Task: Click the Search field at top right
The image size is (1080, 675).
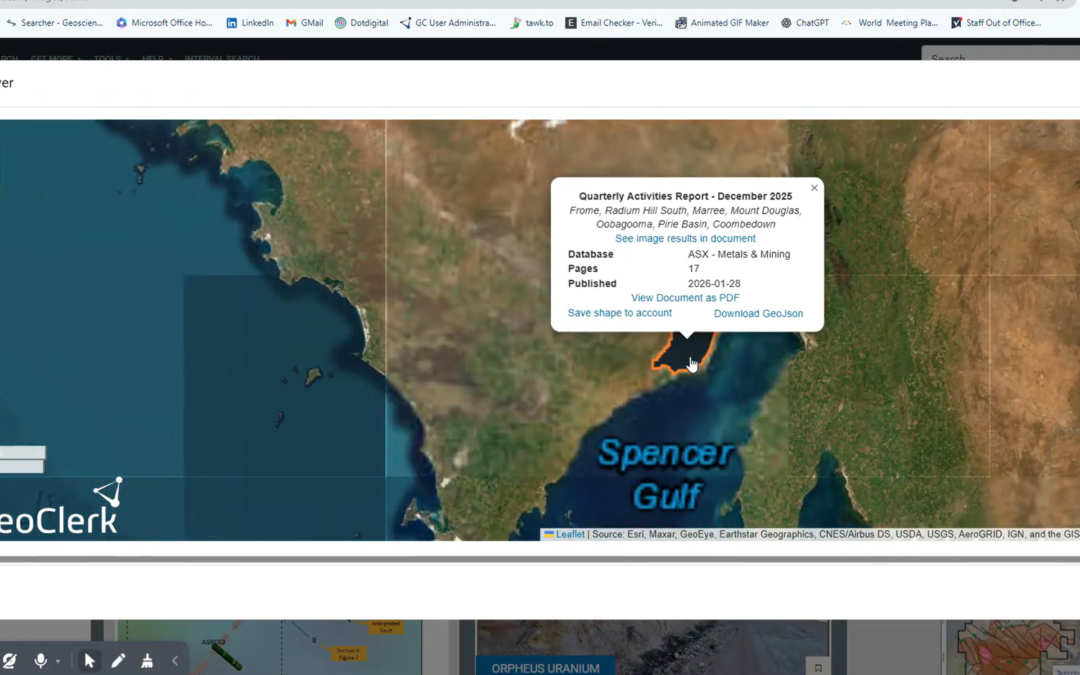Action: click(1000, 58)
